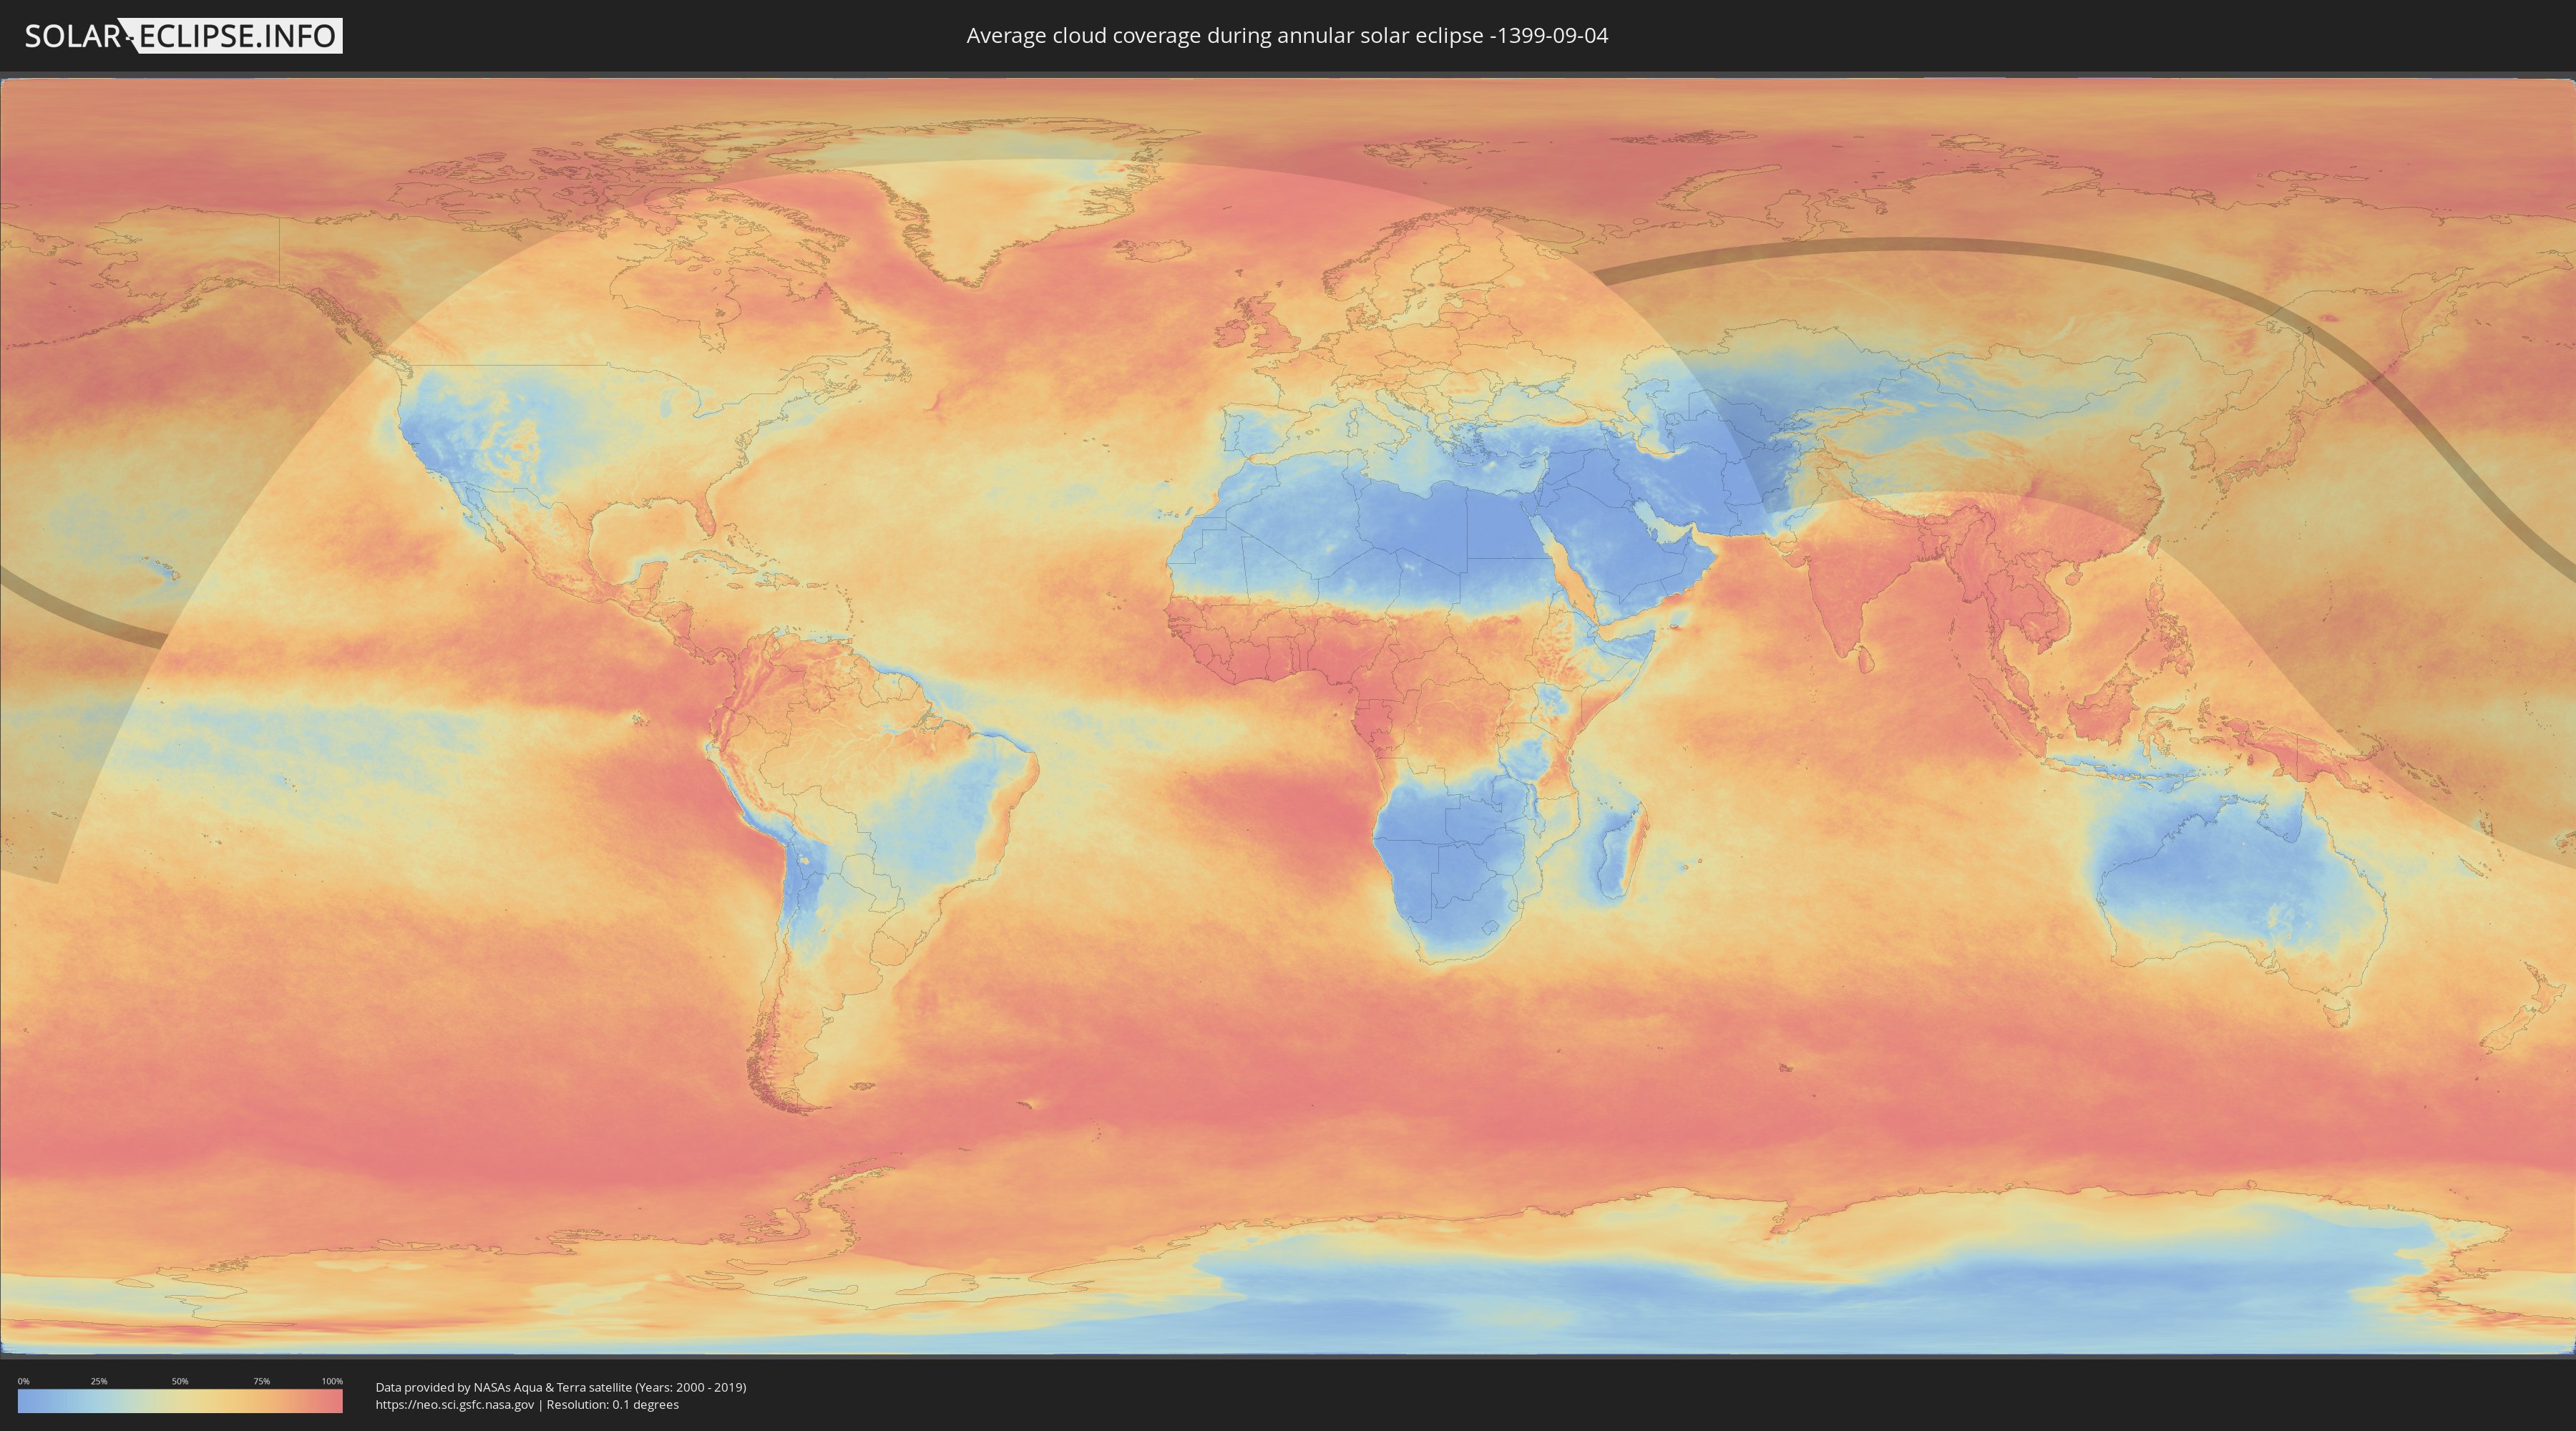Click 'Data provided by NASAs Aqua & Terra satellite' text
This screenshot has height=1431, width=2576.
[x=504, y=1387]
